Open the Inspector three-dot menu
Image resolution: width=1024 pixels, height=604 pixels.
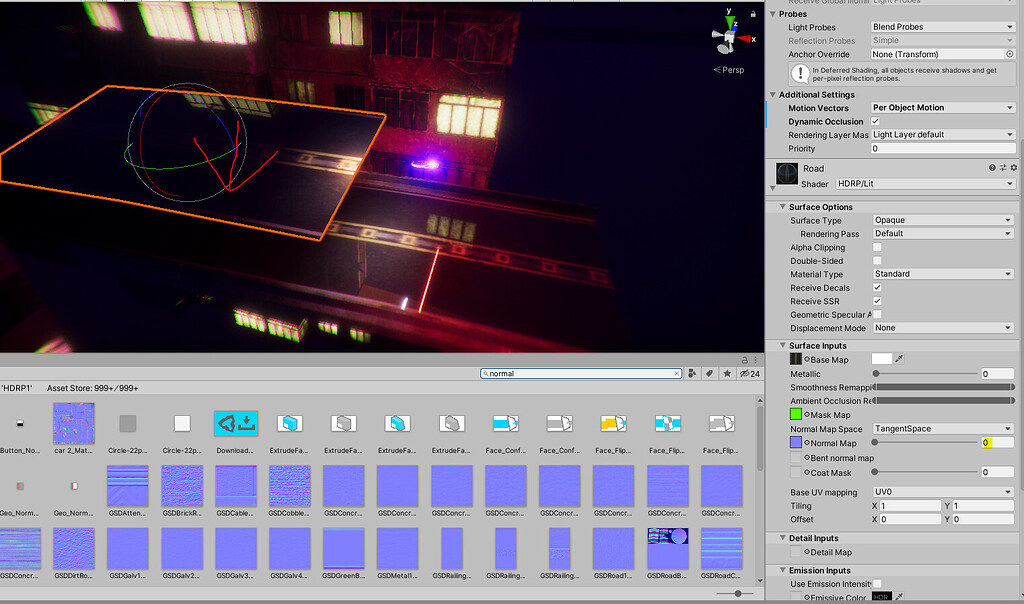click(x=756, y=360)
